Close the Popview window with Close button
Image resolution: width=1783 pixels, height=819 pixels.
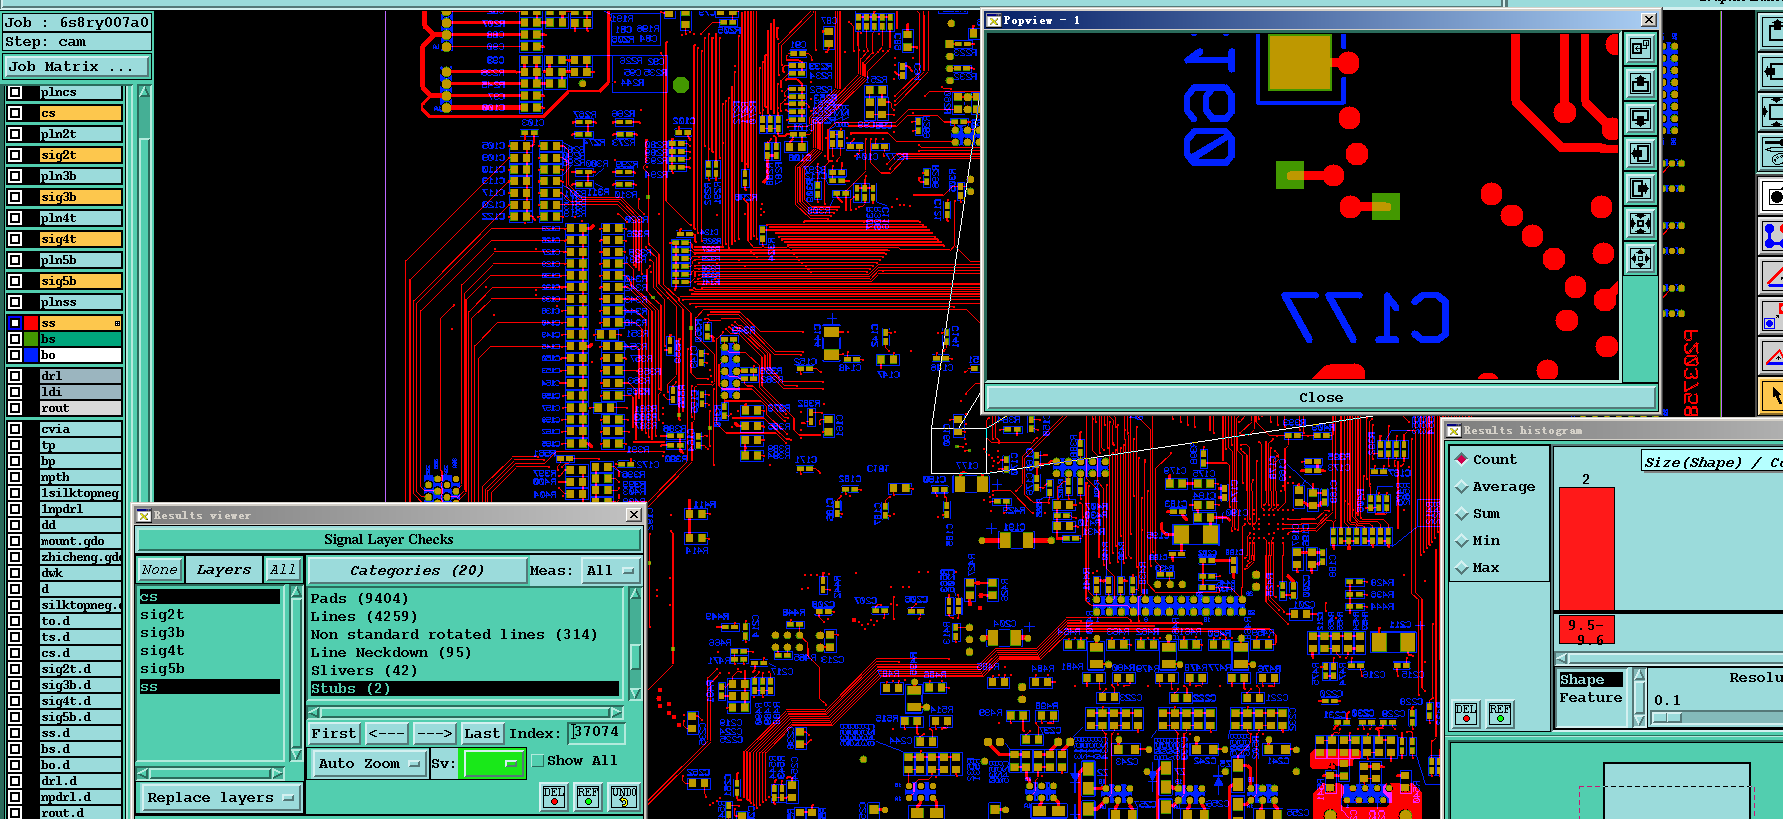tap(1321, 397)
